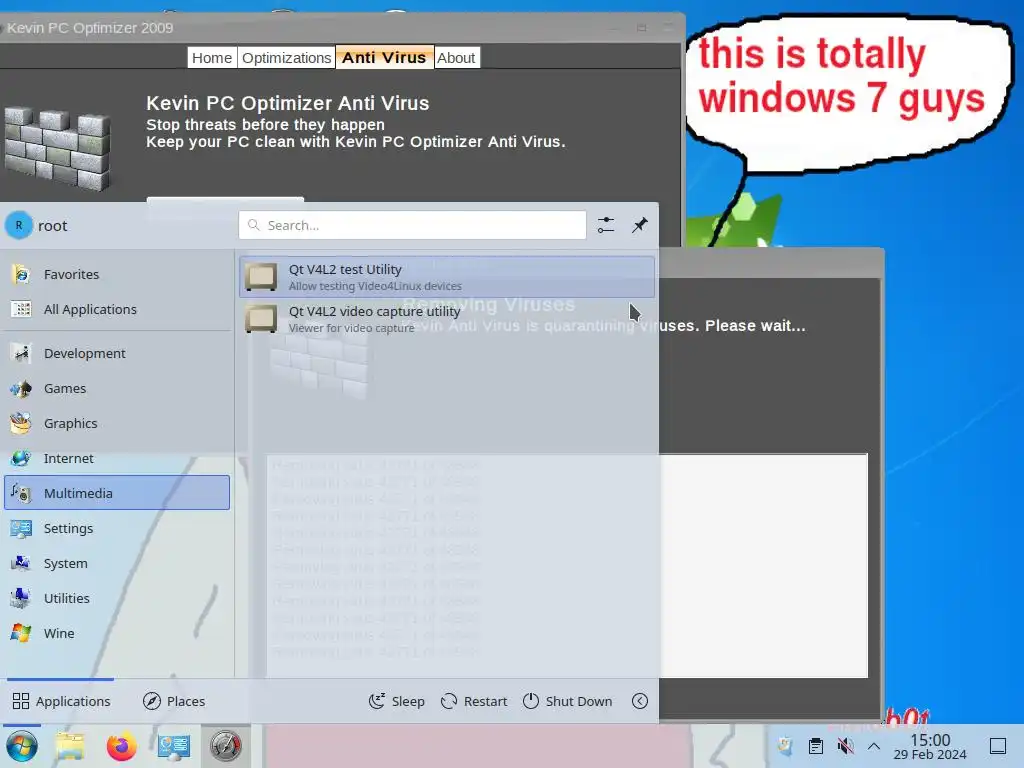The height and width of the screenshot is (768, 1024).
Task: Expand more session options arrow
Action: [640, 701]
